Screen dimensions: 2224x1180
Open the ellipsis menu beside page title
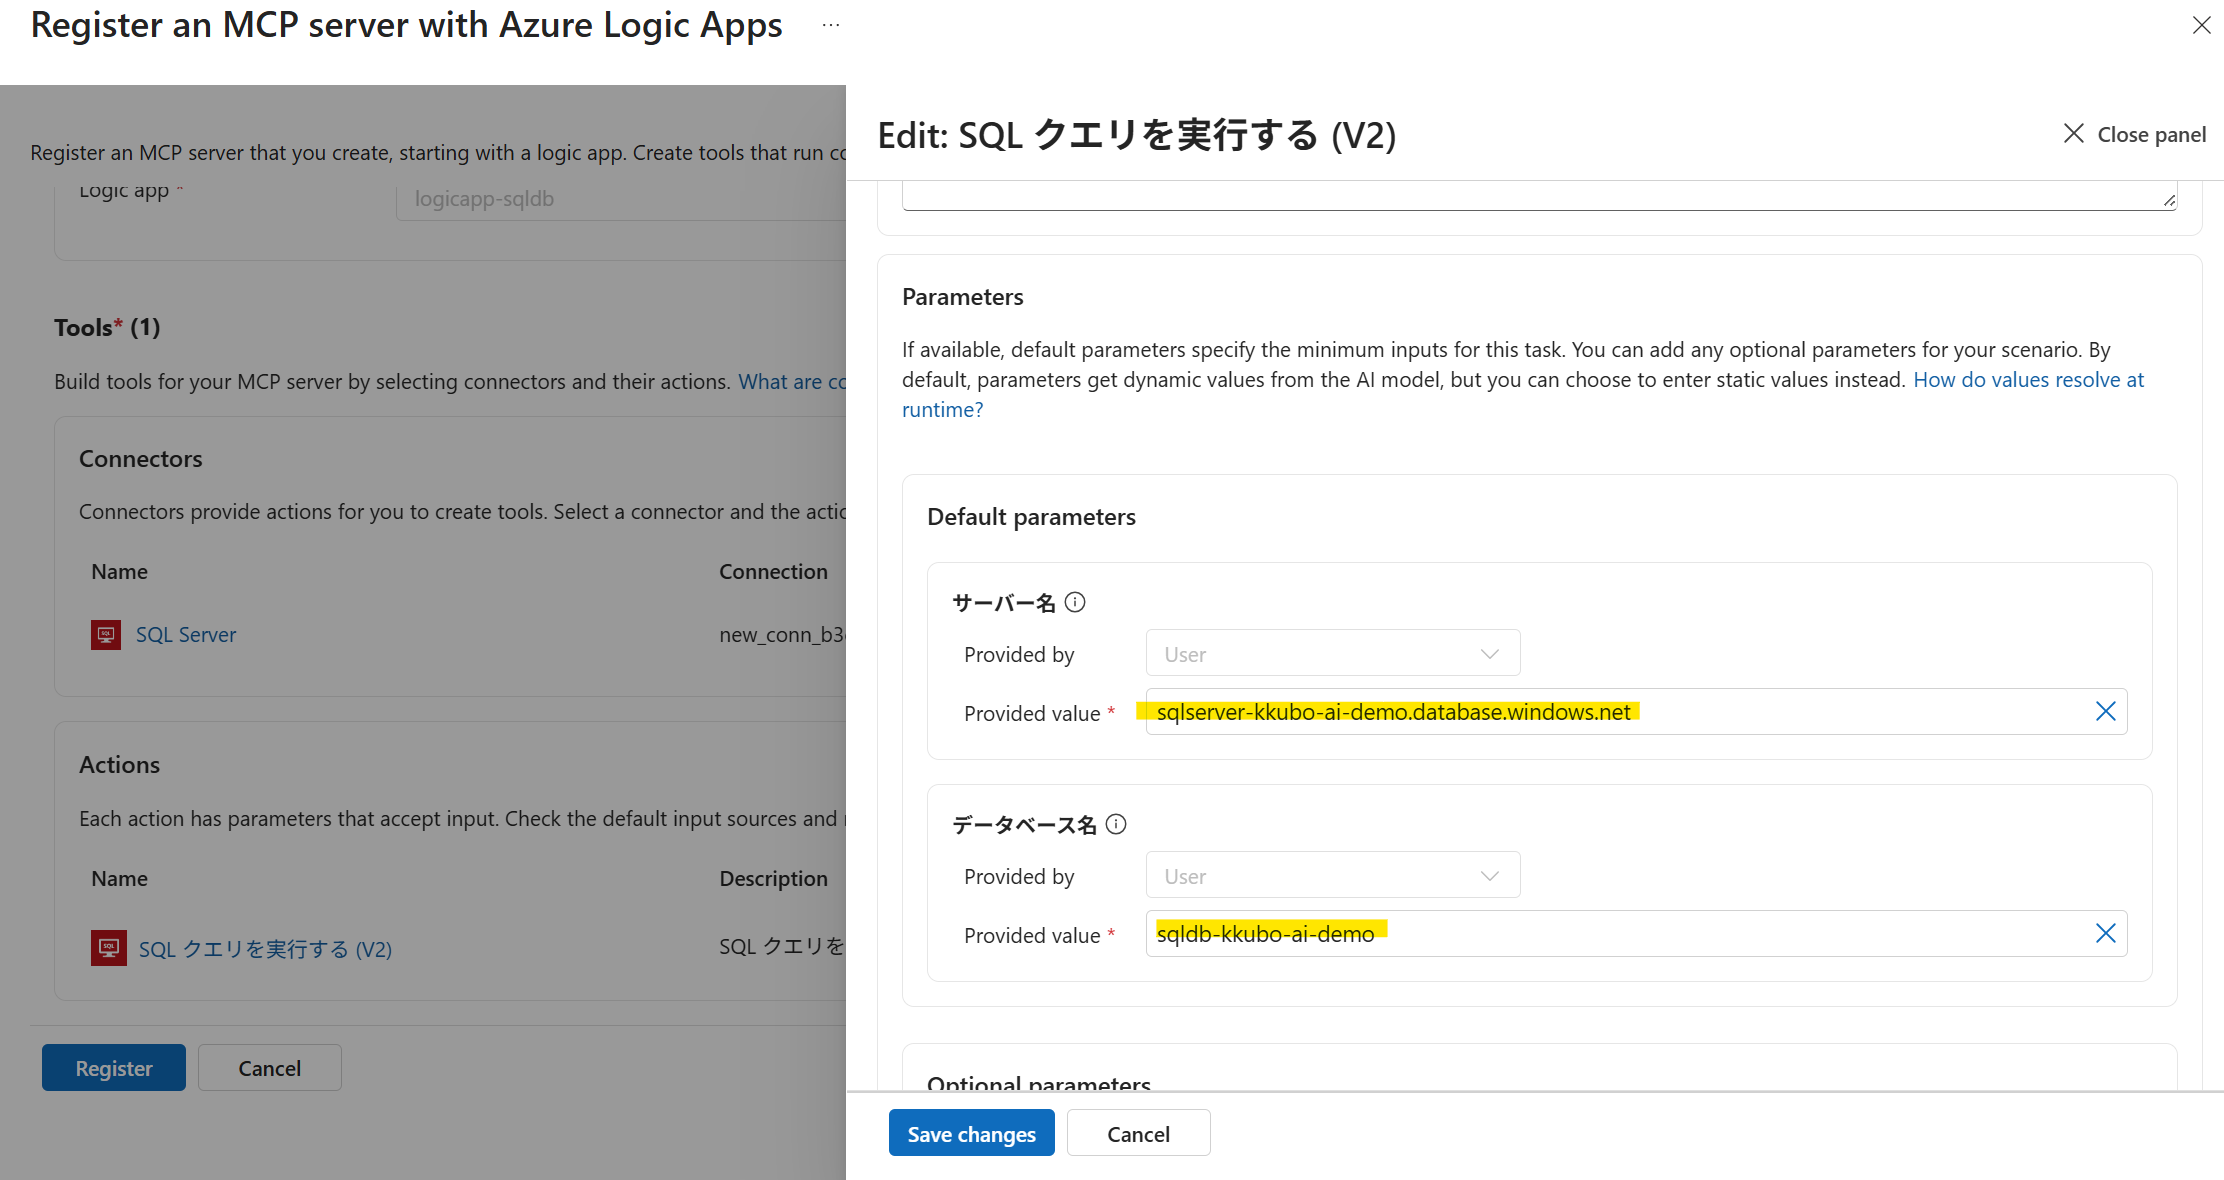831,26
